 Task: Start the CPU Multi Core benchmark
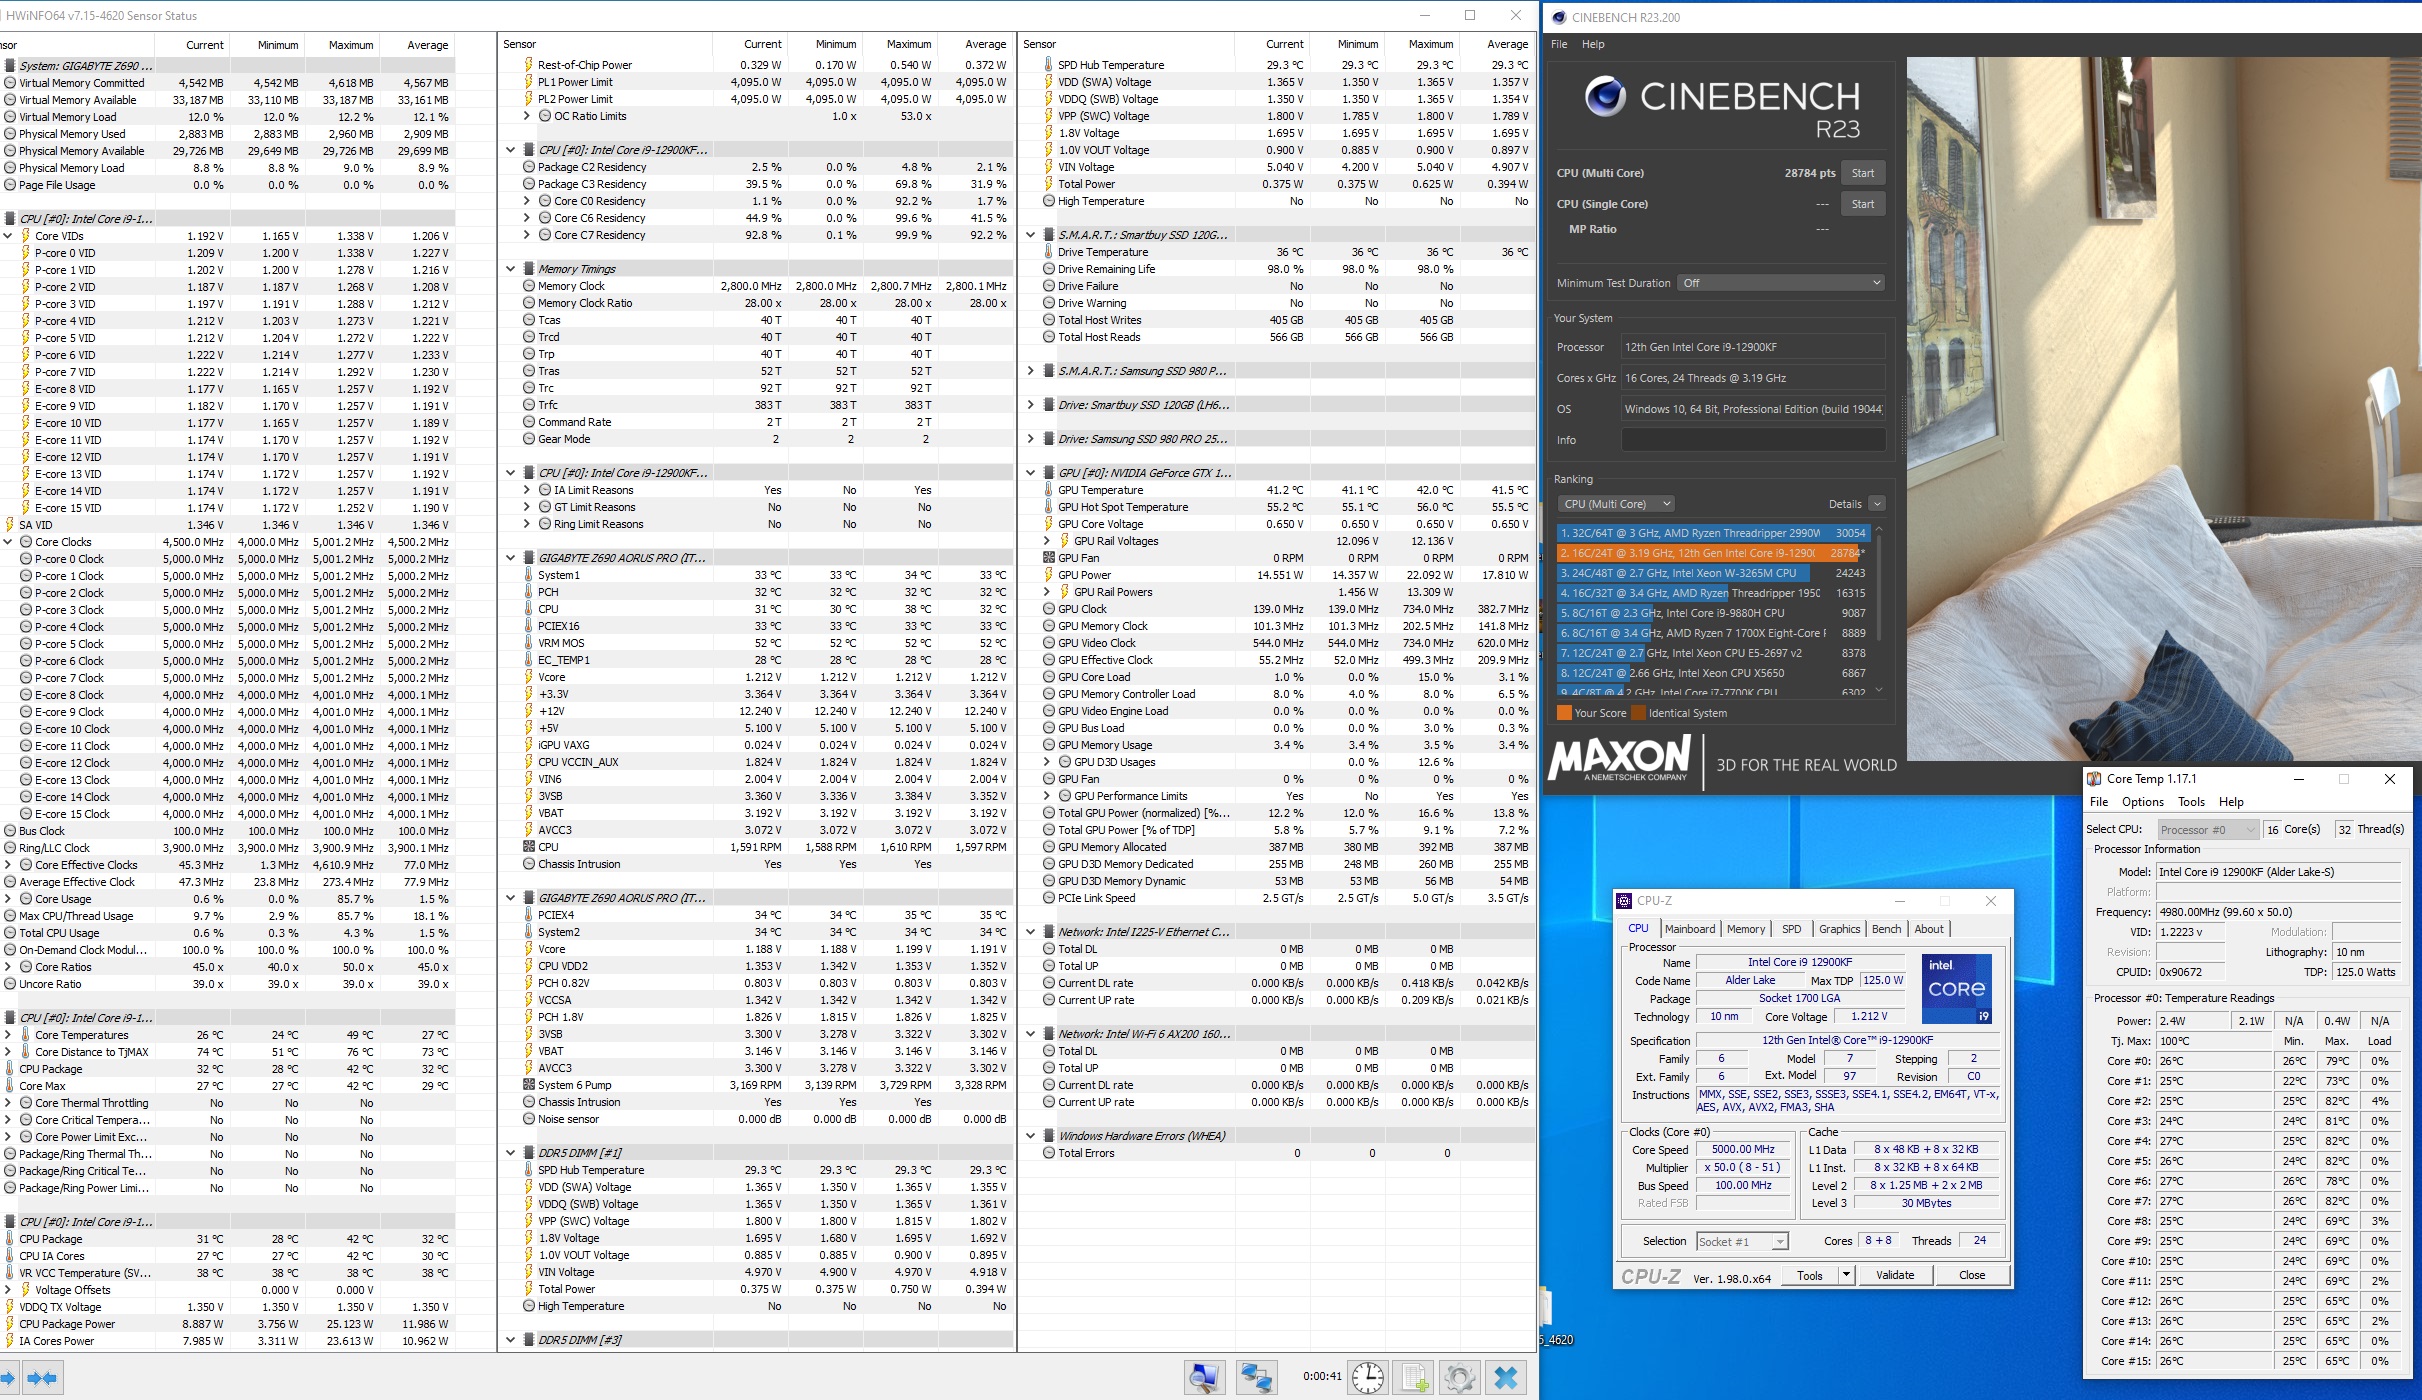[1862, 173]
